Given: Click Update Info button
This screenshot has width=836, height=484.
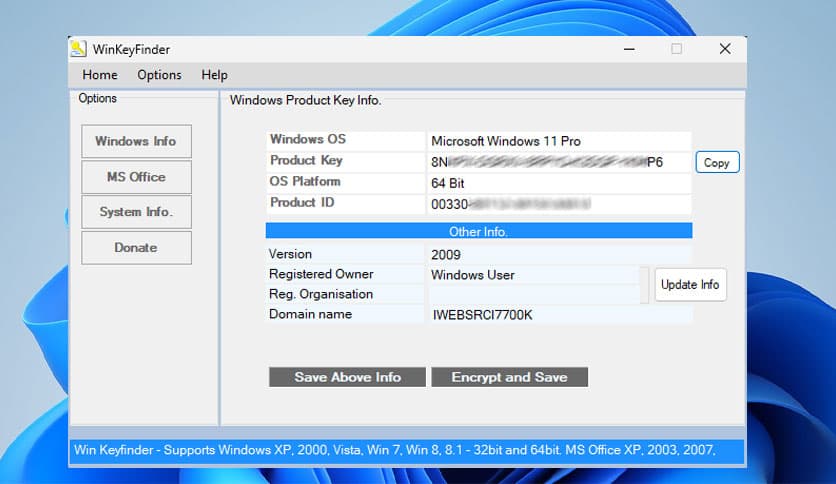Looking at the screenshot, I should pyautogui.click(x=690, y=285).
